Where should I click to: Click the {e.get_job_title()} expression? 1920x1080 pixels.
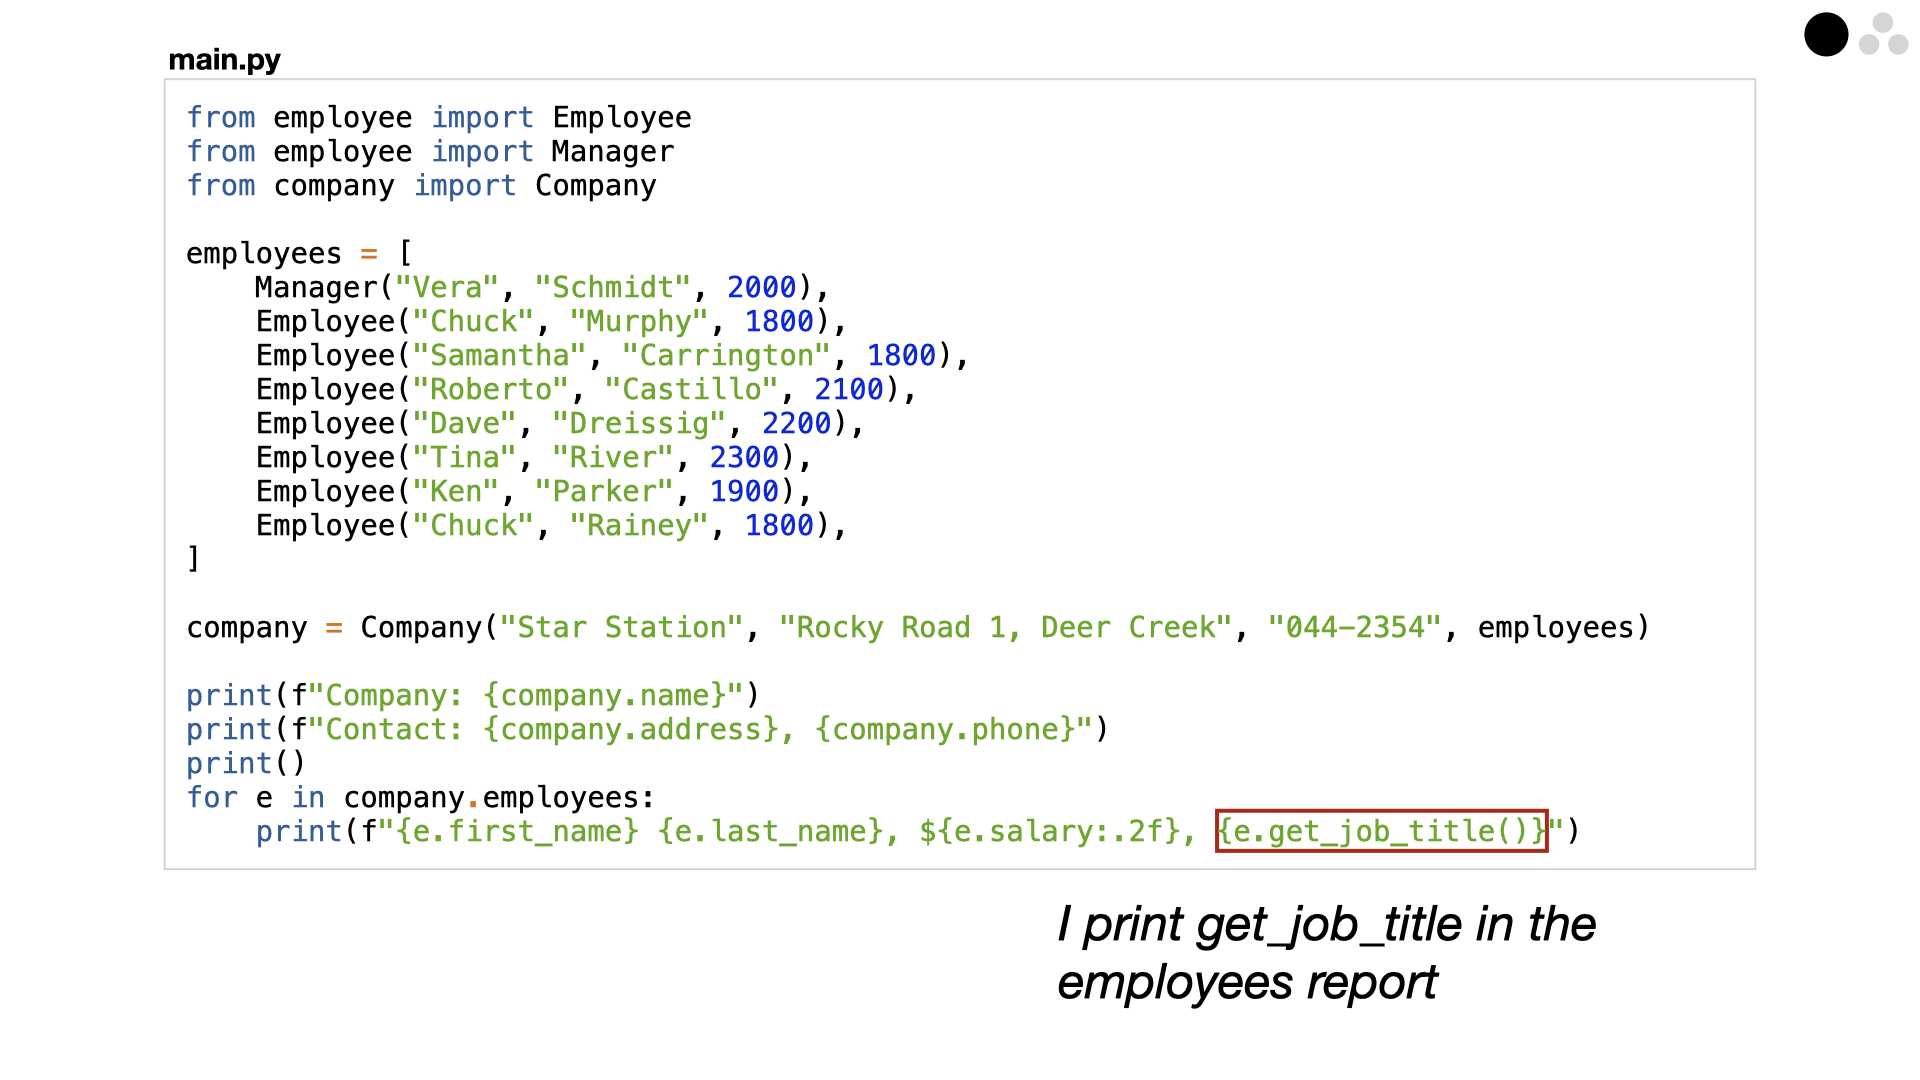click(1382, 831)
